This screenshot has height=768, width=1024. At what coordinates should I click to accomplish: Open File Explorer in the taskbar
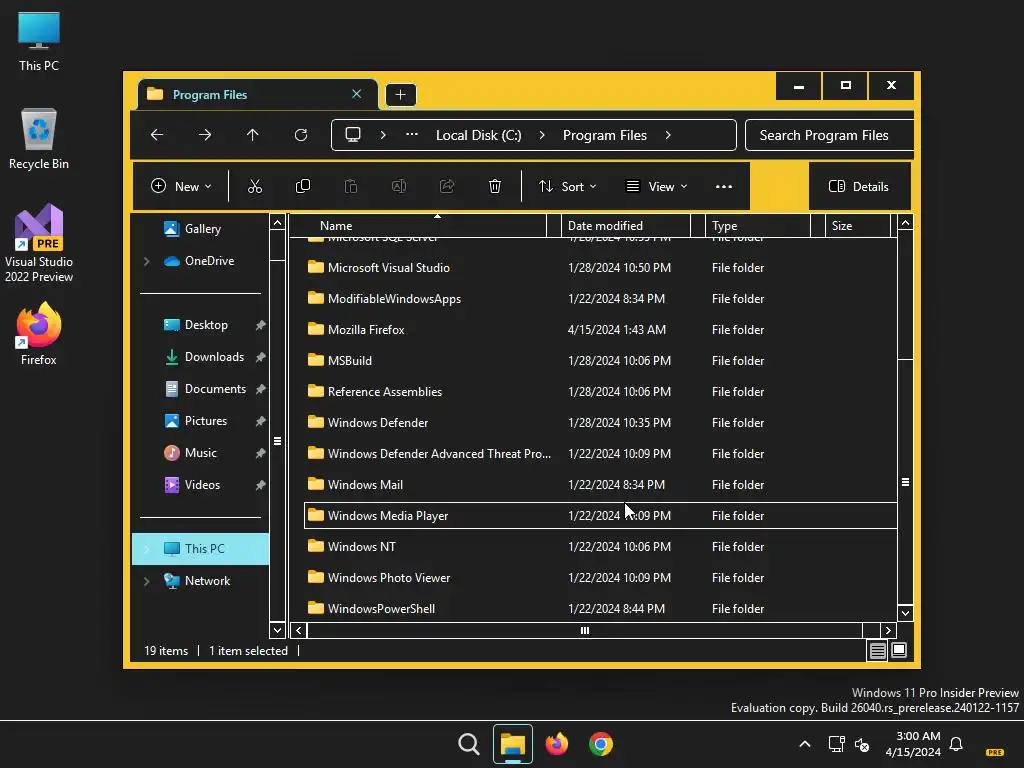[513, 744]
